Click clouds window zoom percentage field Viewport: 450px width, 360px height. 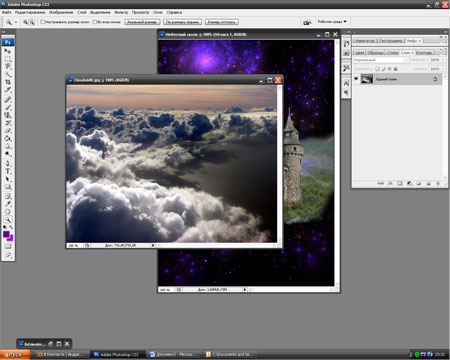(x=73, y=245)
